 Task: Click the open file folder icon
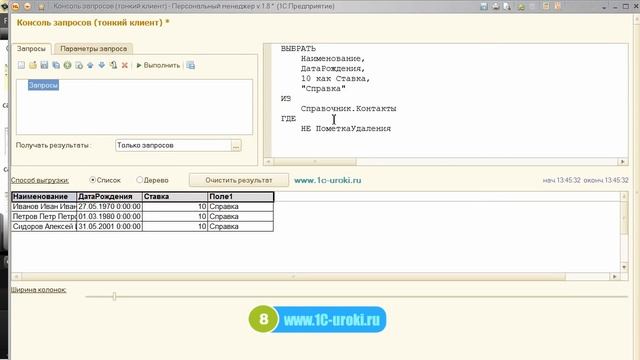[33, 65]
